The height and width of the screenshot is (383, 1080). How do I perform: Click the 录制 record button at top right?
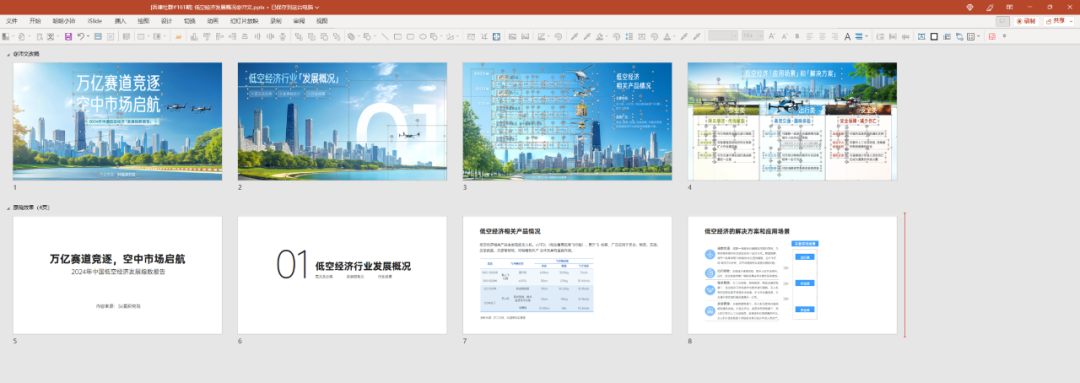pos(1026,21)
